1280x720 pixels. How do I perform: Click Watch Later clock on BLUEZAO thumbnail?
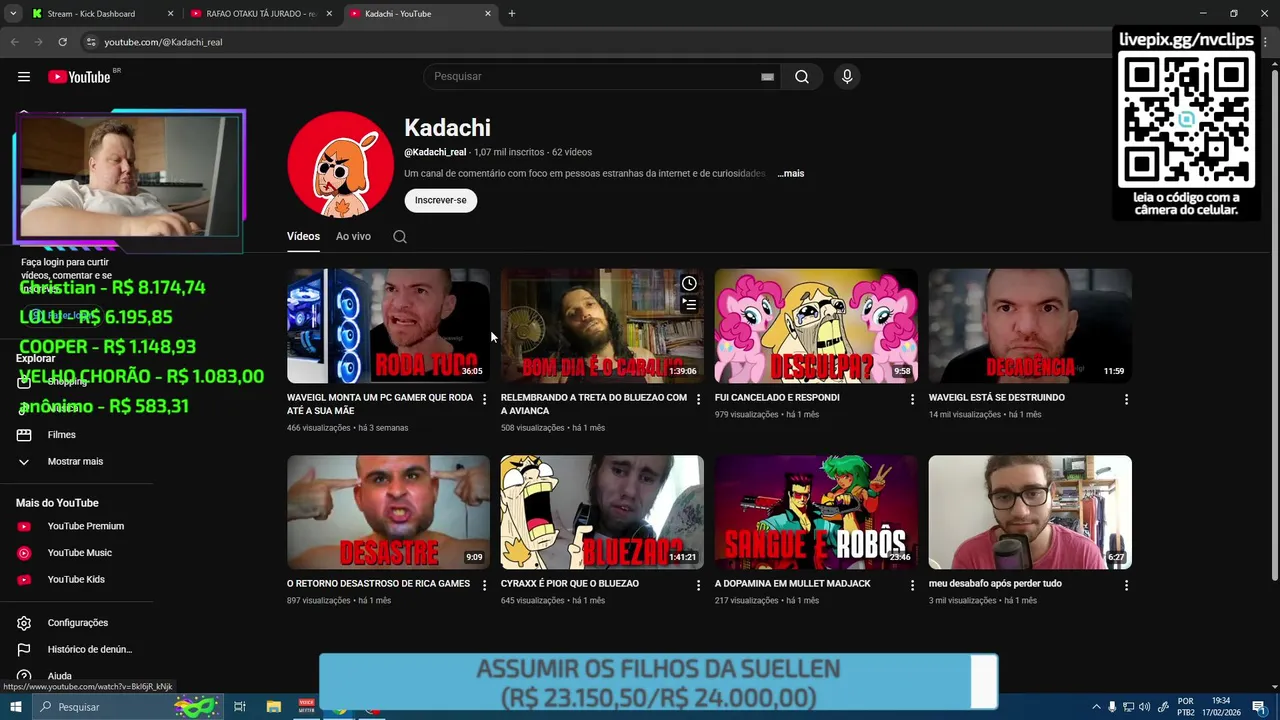[689, 283]
